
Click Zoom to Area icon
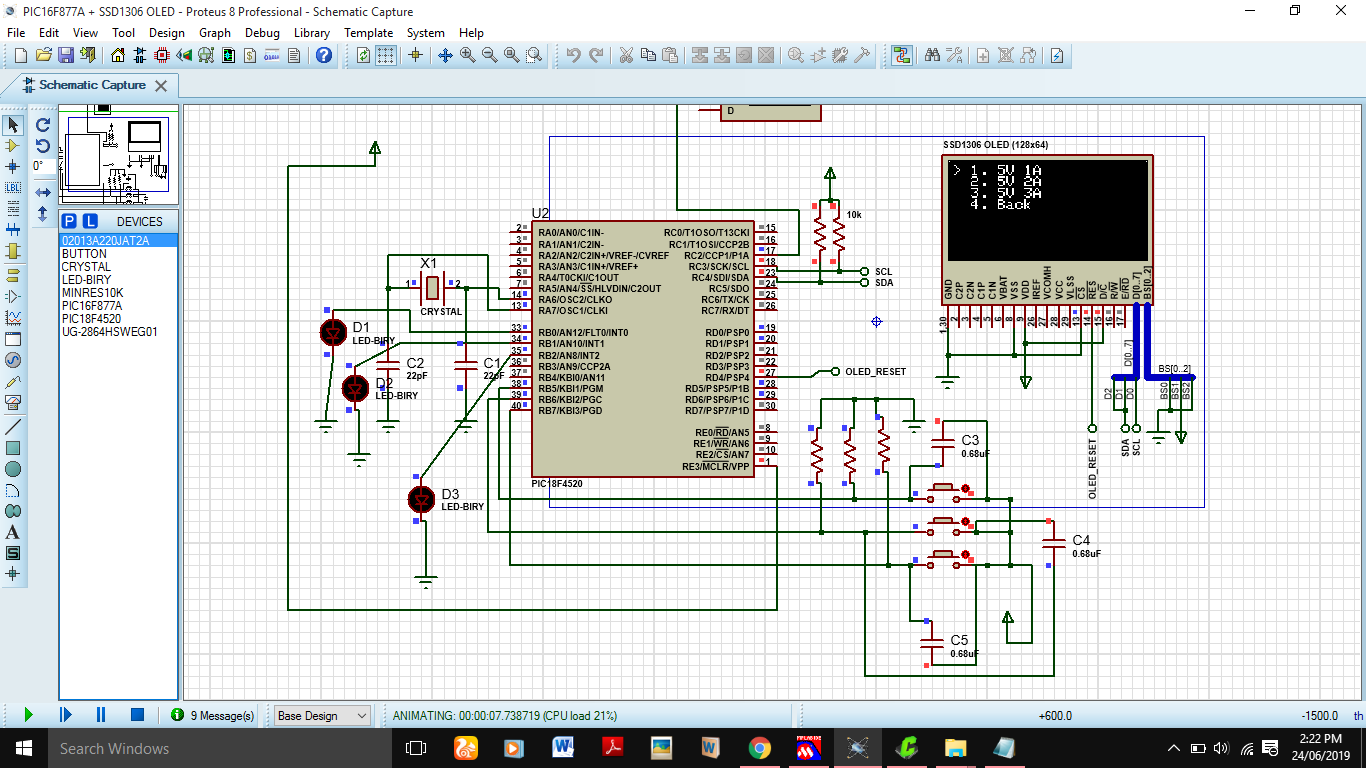(534, 55)
